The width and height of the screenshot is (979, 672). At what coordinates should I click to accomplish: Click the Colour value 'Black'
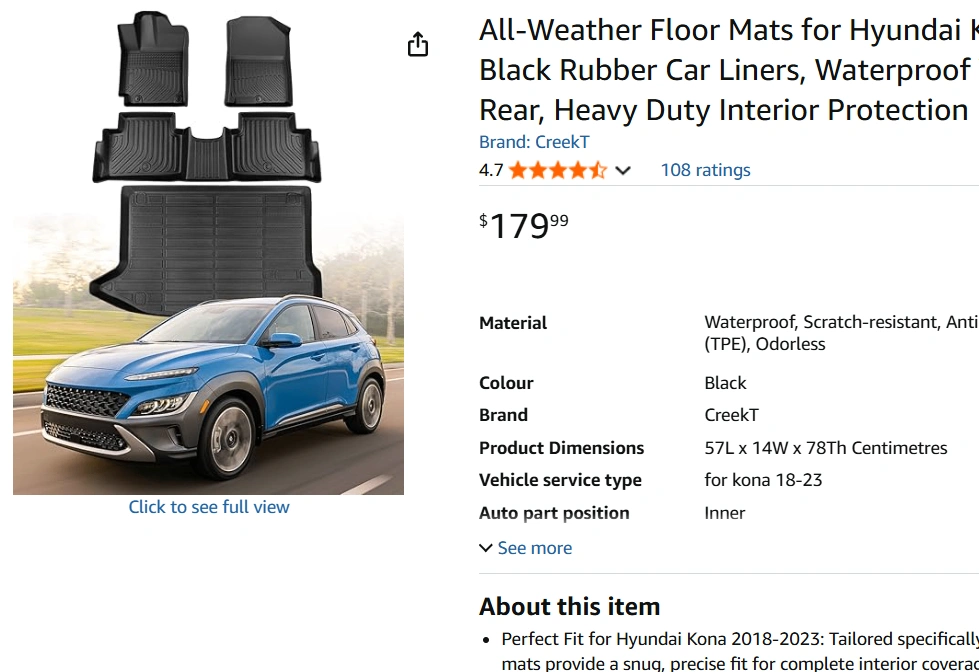tap(725, 383)
